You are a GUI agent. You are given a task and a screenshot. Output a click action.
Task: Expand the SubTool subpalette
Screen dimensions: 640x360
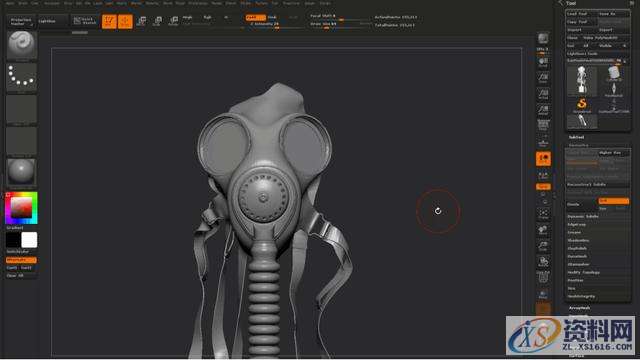(x=576, y=137)
